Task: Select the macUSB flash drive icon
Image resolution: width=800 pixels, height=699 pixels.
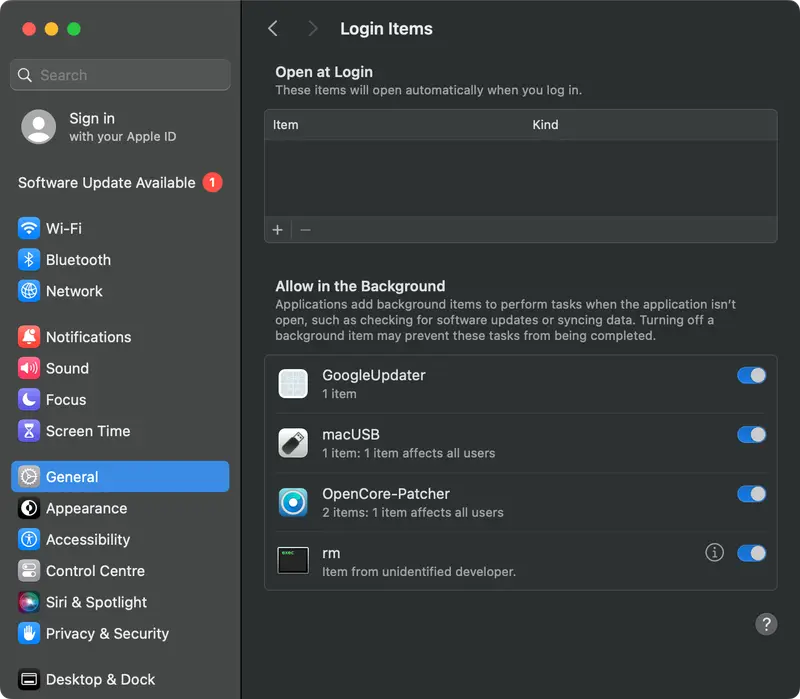Action: click(293, 441)
